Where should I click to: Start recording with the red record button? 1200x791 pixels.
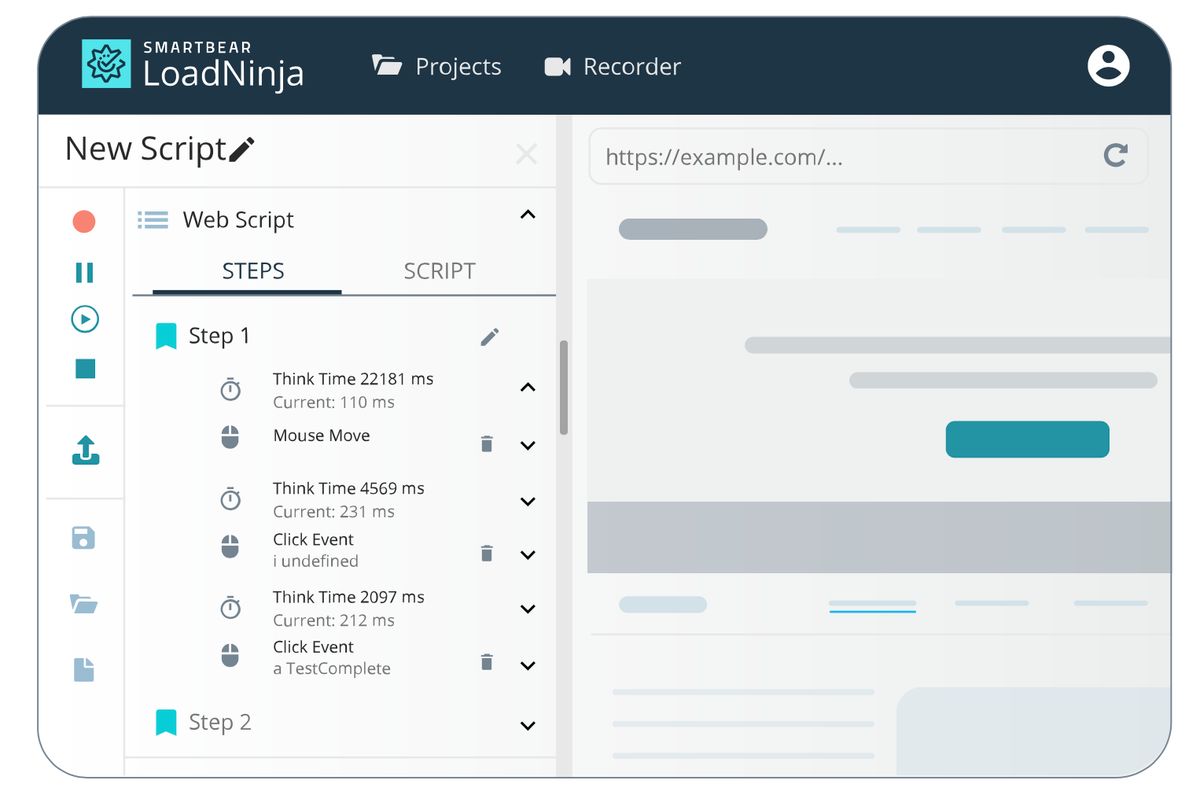click(83, 221)
